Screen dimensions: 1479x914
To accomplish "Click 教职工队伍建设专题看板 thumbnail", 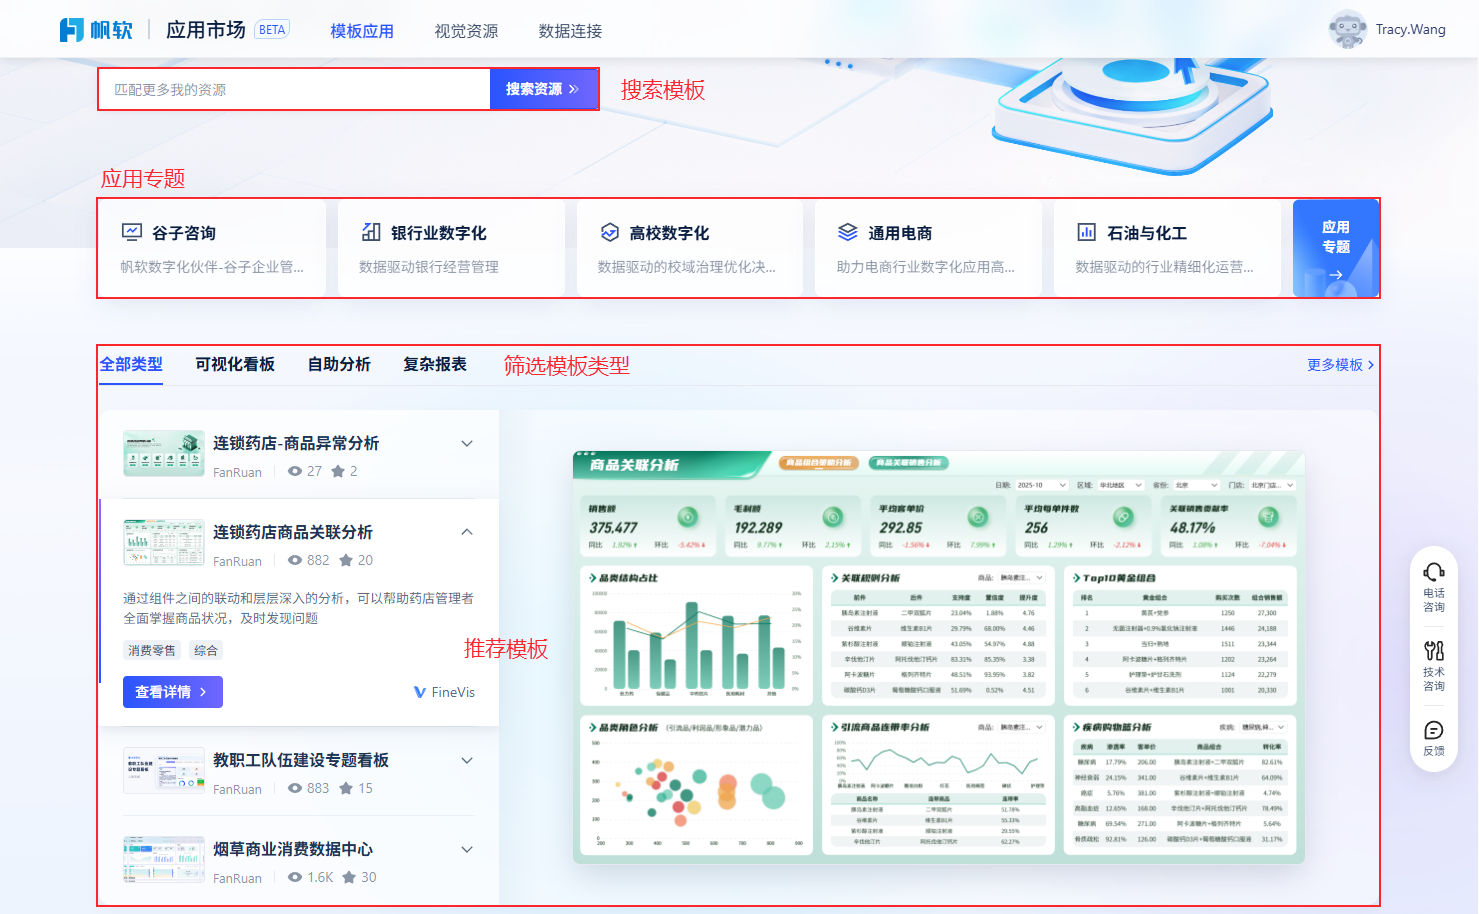I will tap(164, 770).
